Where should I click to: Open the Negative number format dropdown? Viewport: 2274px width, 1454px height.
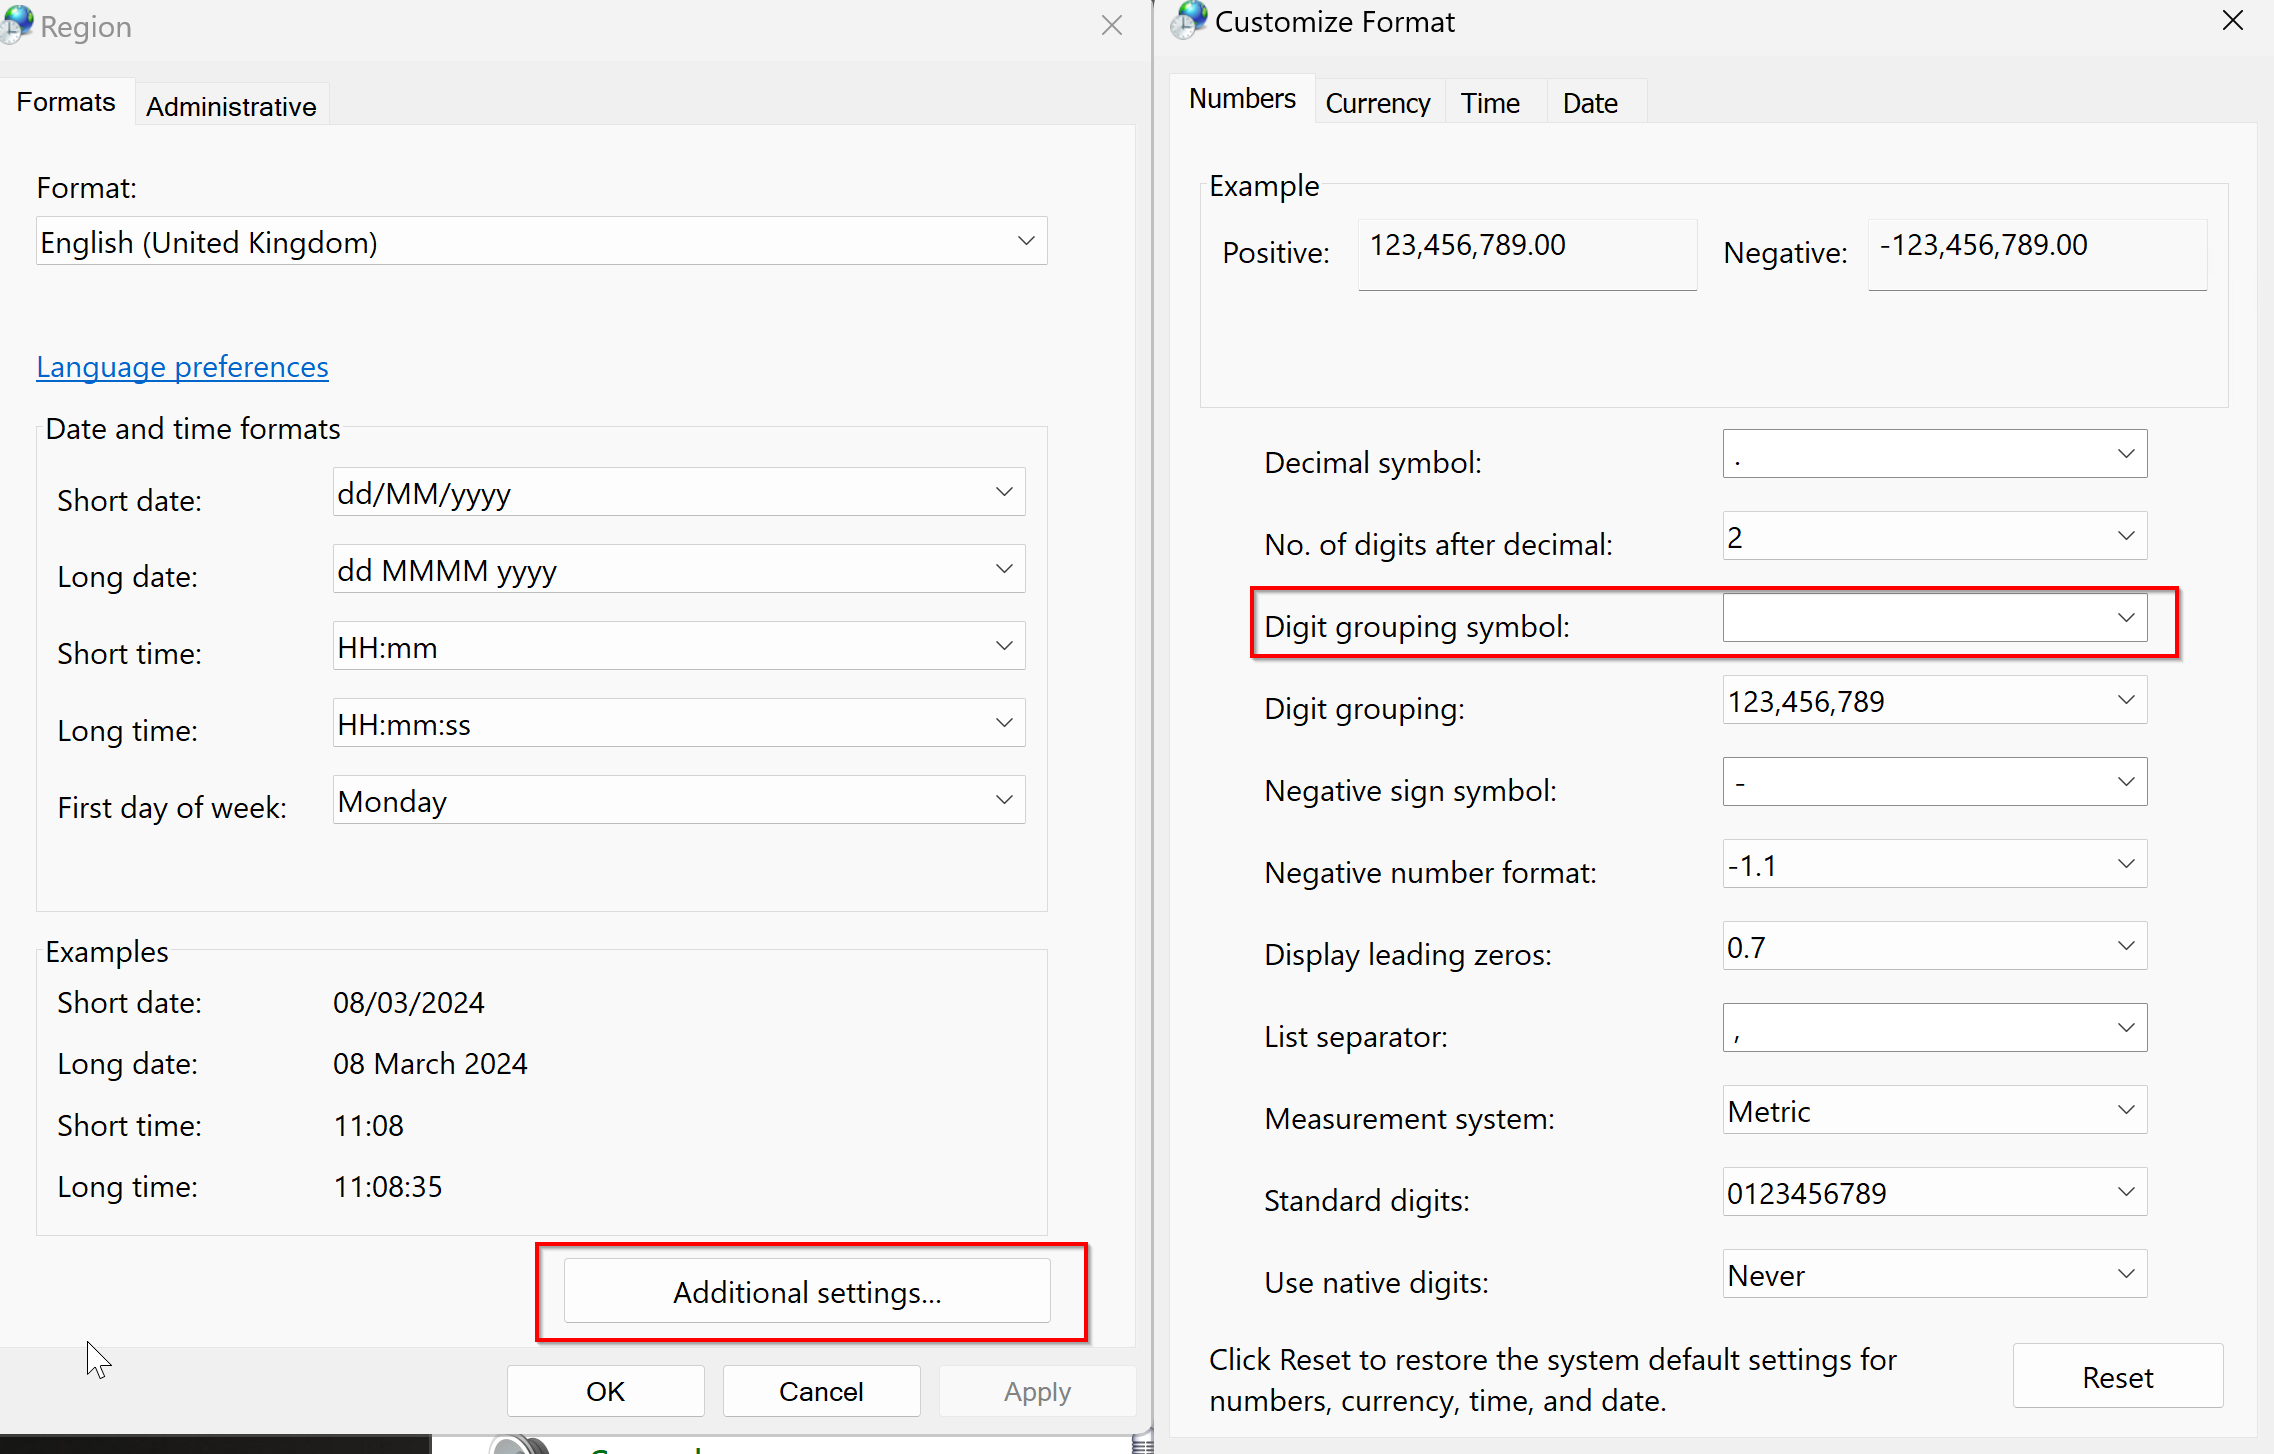pyautogui.click(x=2126, y=864)
